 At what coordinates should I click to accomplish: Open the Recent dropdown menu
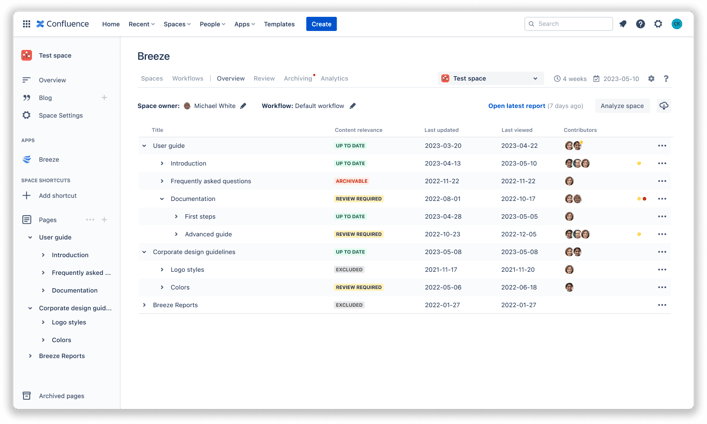pos(141,24)
